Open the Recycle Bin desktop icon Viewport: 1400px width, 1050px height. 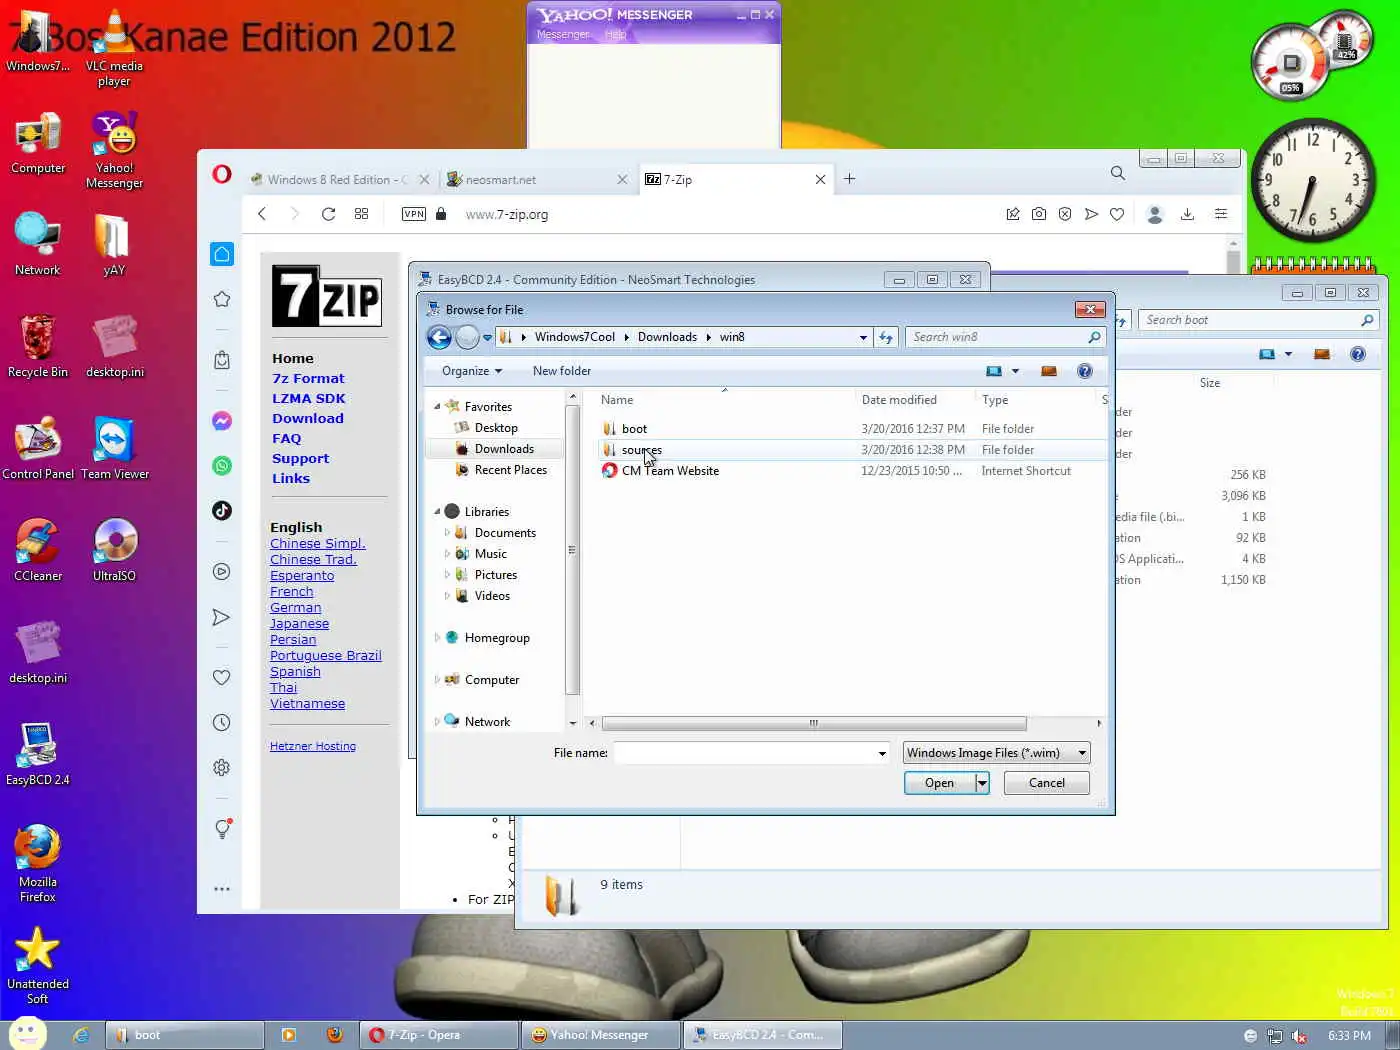pos(38,346)
